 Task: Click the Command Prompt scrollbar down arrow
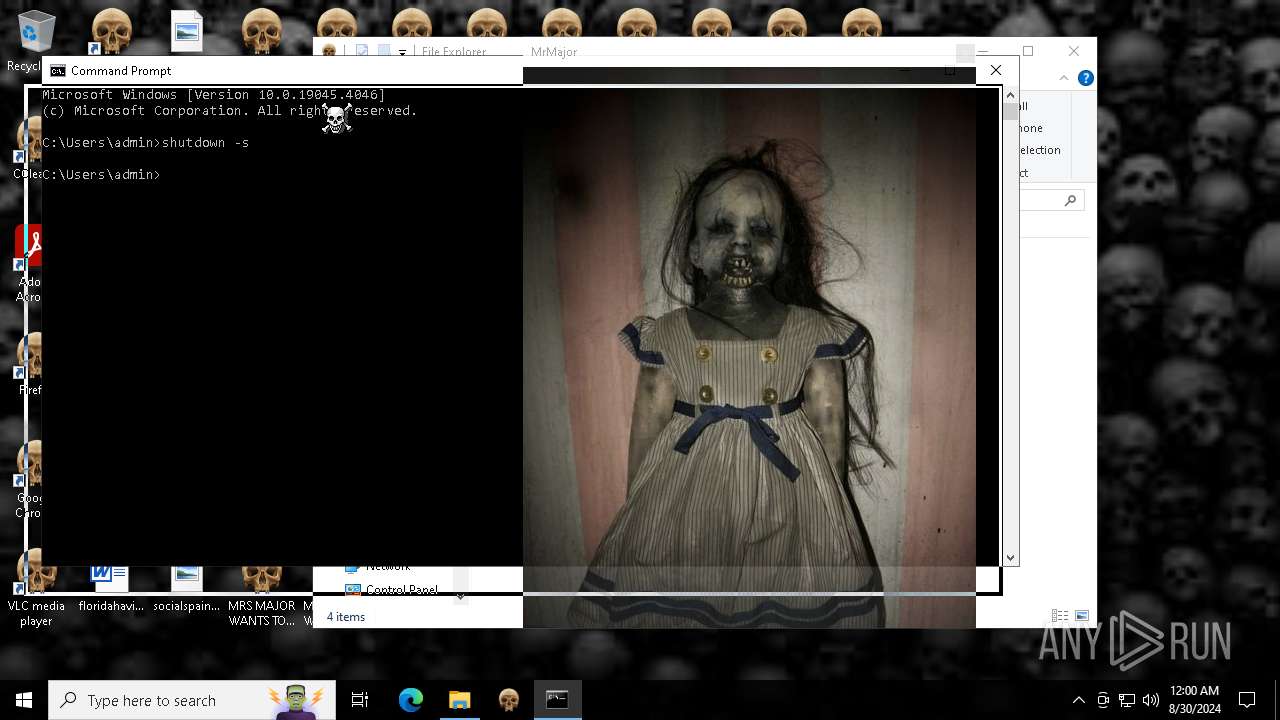click(1011, 558)
